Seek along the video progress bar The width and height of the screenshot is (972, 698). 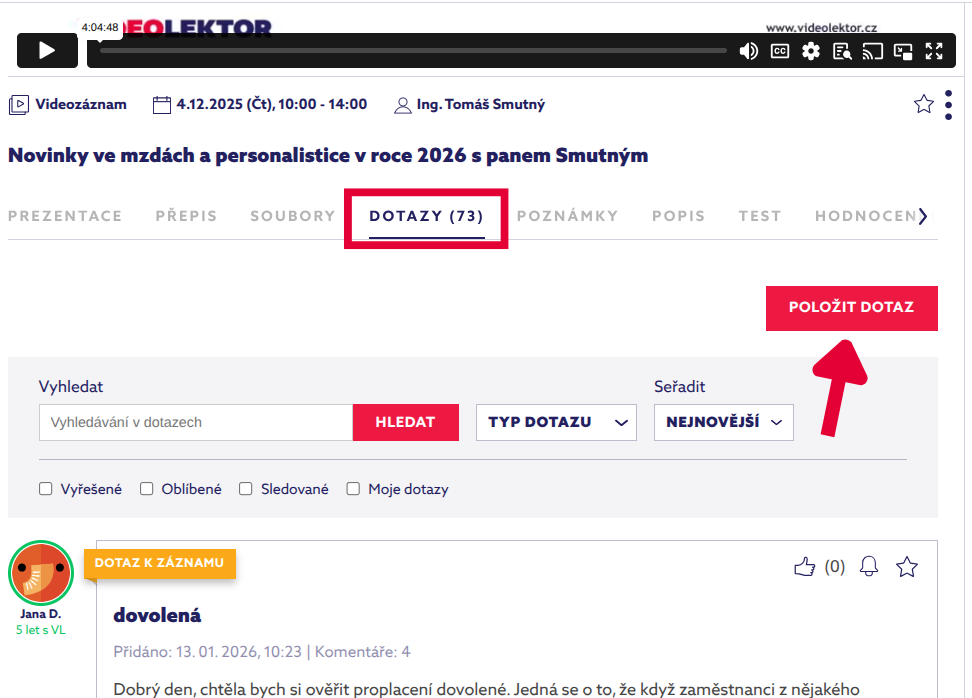pos(412,50)
